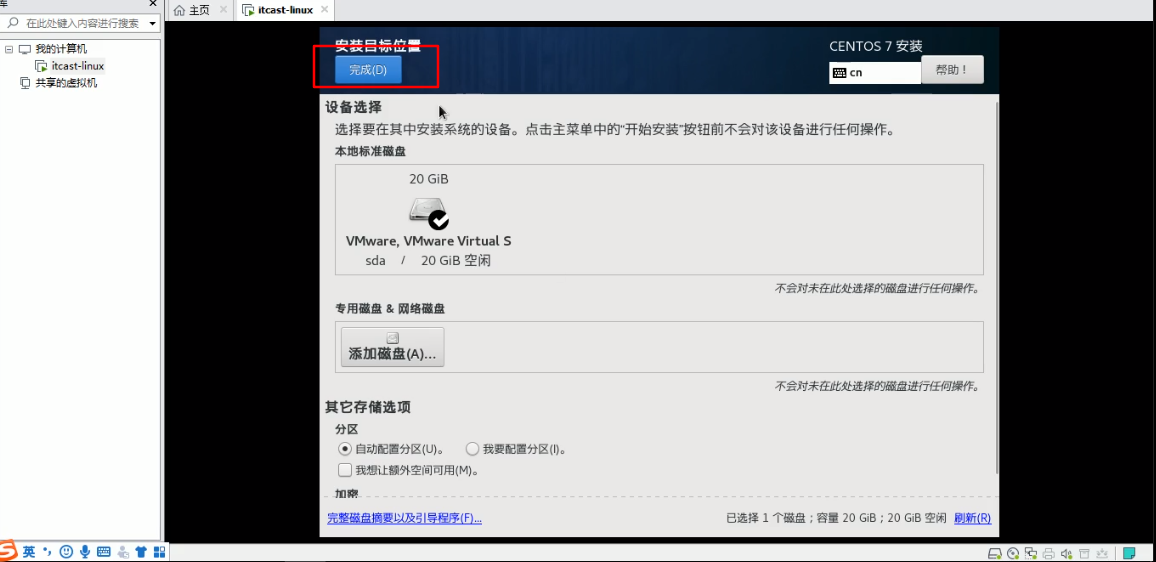Toggle the punctuation mode icon

click(x=47, y=552)
